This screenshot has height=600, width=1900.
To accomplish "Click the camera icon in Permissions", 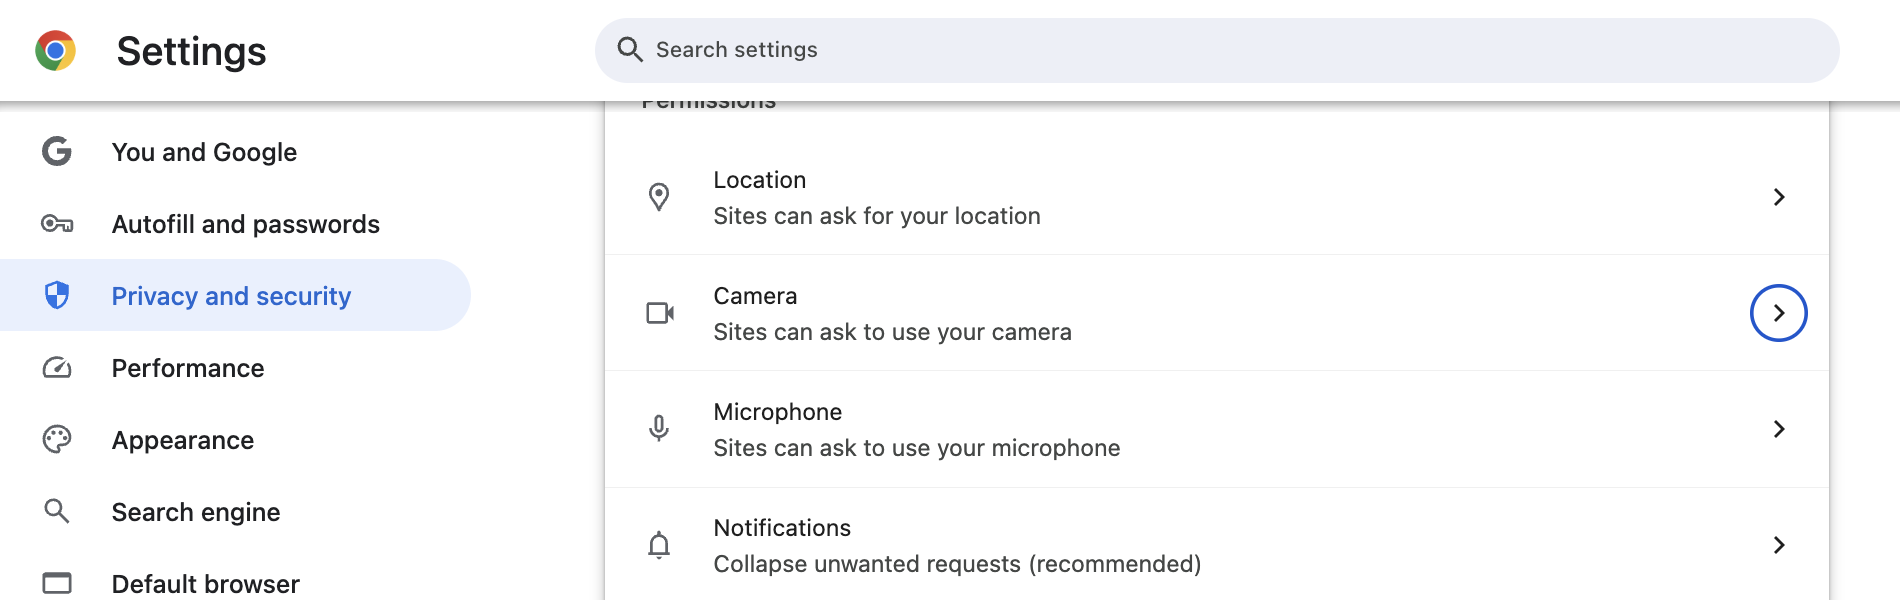I will point(659,313).
